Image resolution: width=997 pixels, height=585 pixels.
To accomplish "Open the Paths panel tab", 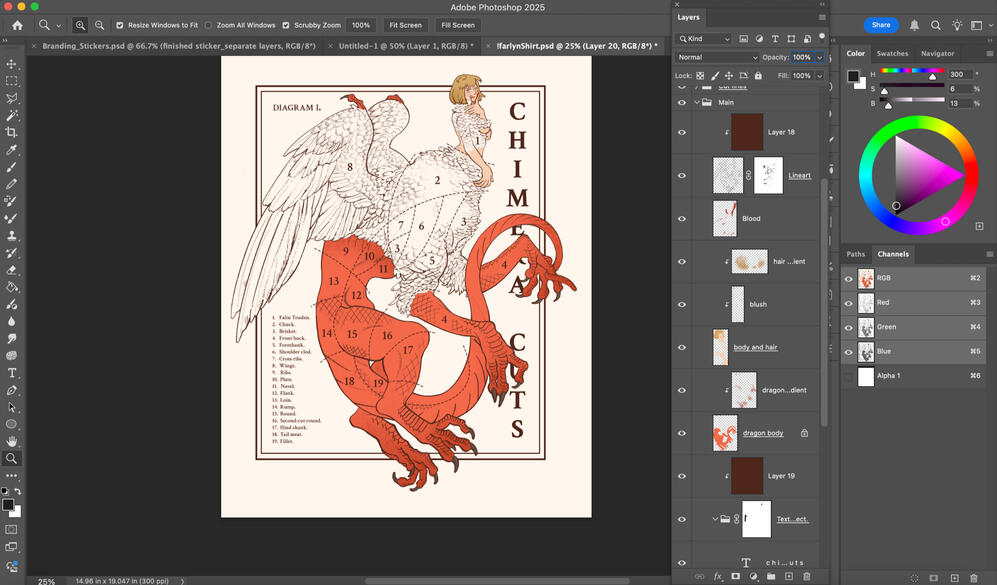I will tap(856, 254).
